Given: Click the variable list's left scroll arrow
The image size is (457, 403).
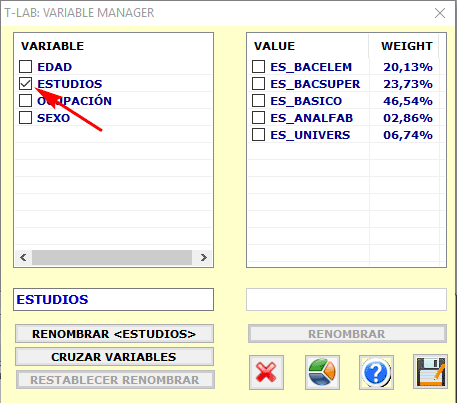Looking at the screenshot, I should point(23,257).
